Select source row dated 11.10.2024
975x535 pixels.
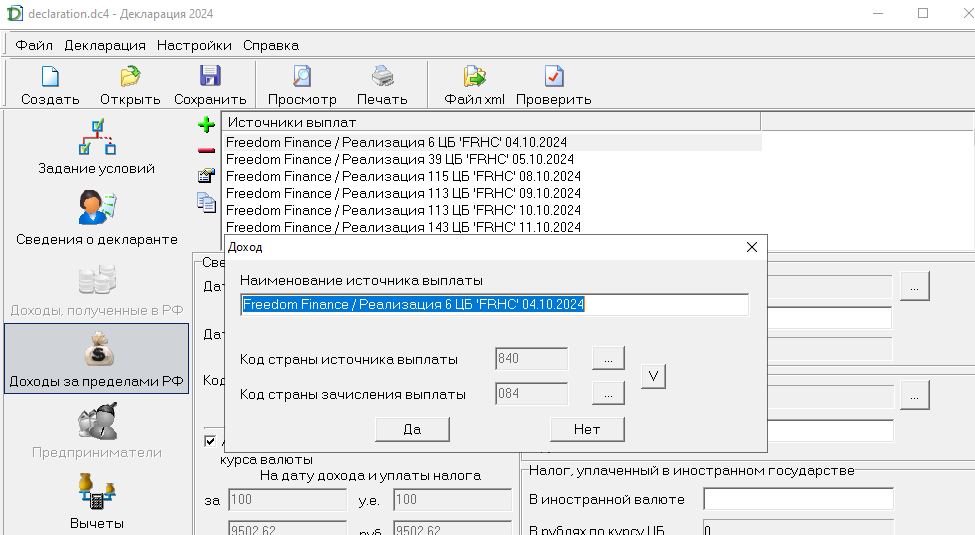coord(492,227)
